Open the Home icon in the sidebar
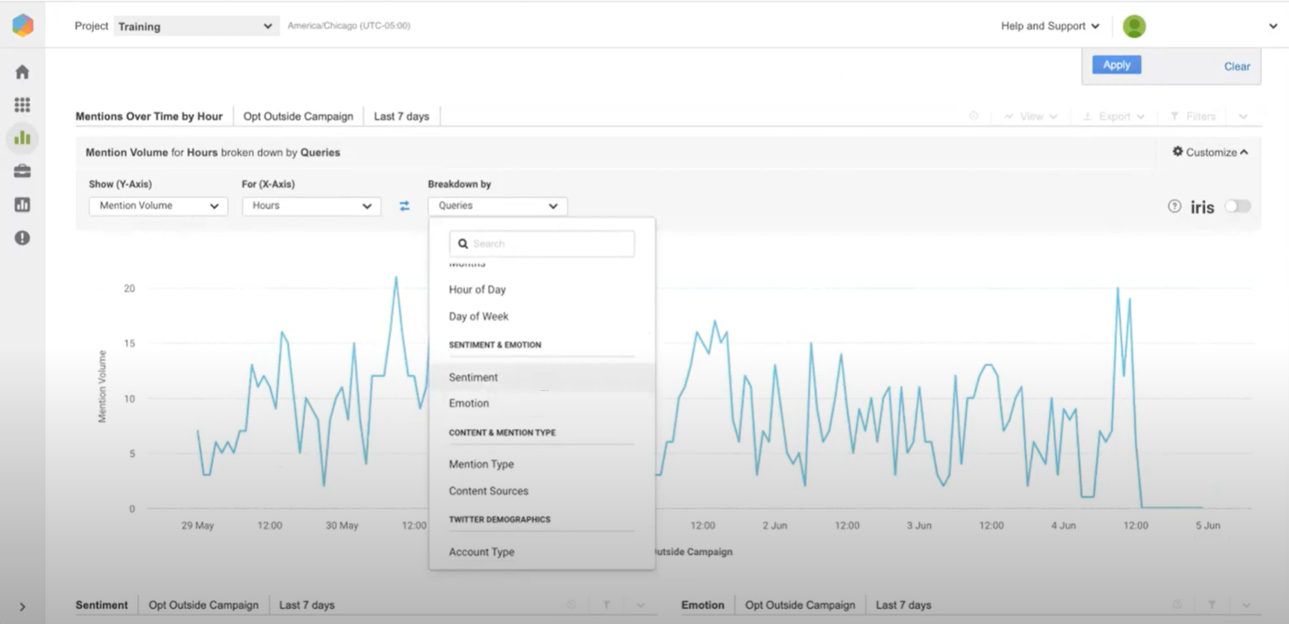 pos(21,71)
